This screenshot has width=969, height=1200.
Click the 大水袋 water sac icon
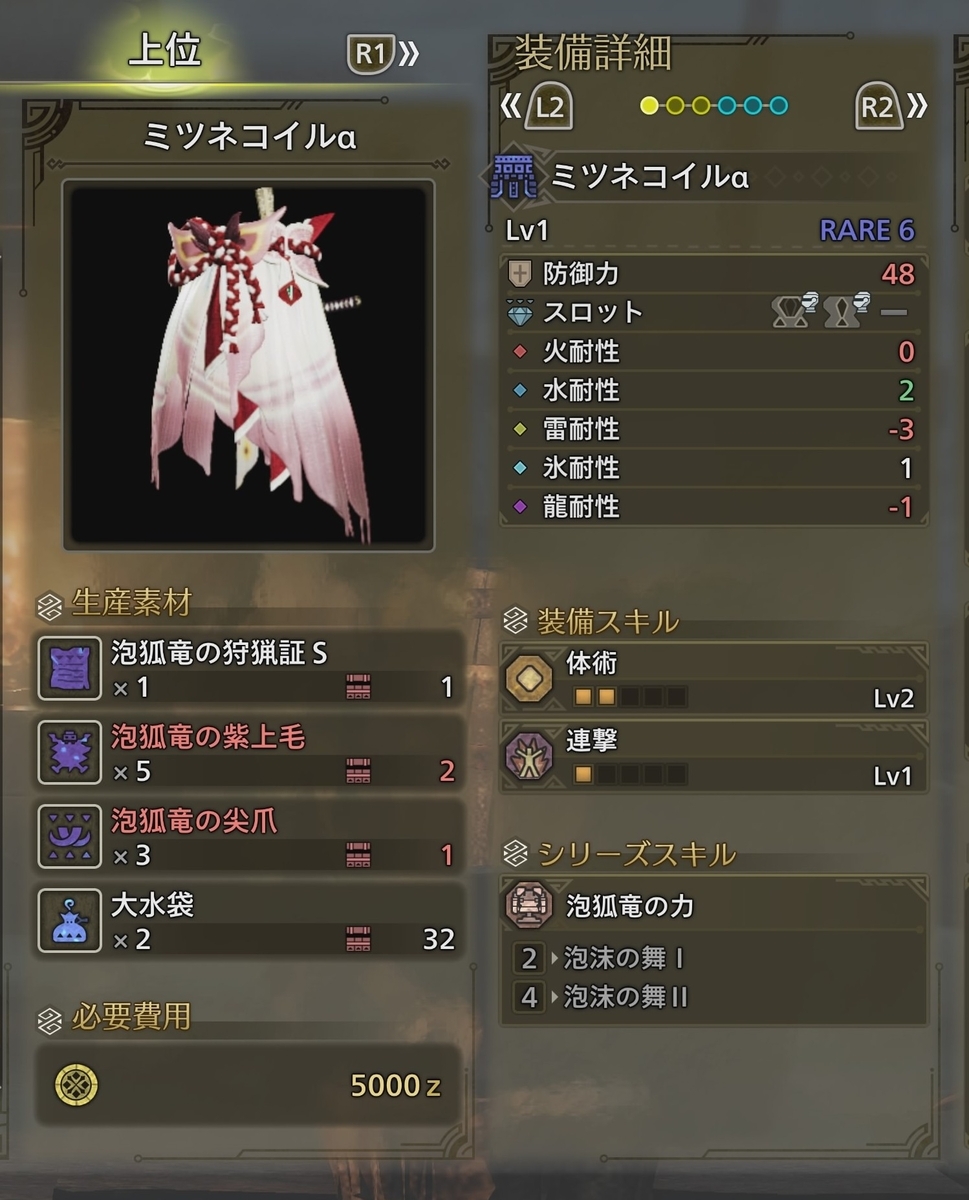tap(69, 920)
